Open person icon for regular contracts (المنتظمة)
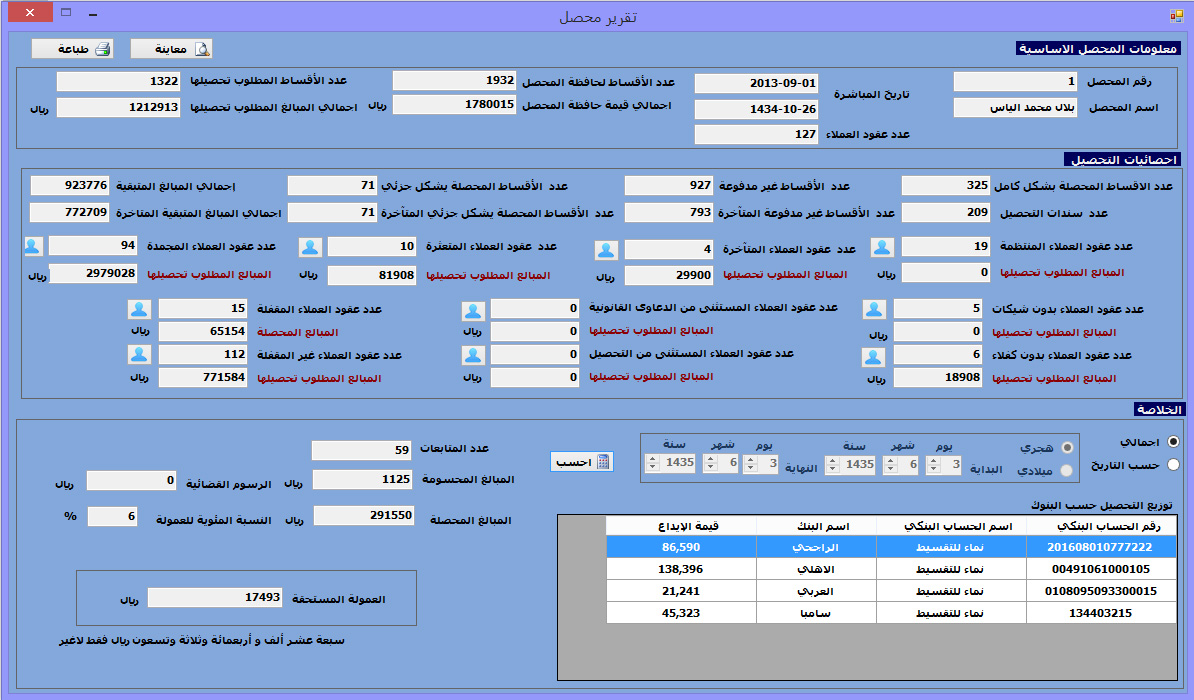The height and width of the screenshot is (700, 1194). tap(882, 247)
